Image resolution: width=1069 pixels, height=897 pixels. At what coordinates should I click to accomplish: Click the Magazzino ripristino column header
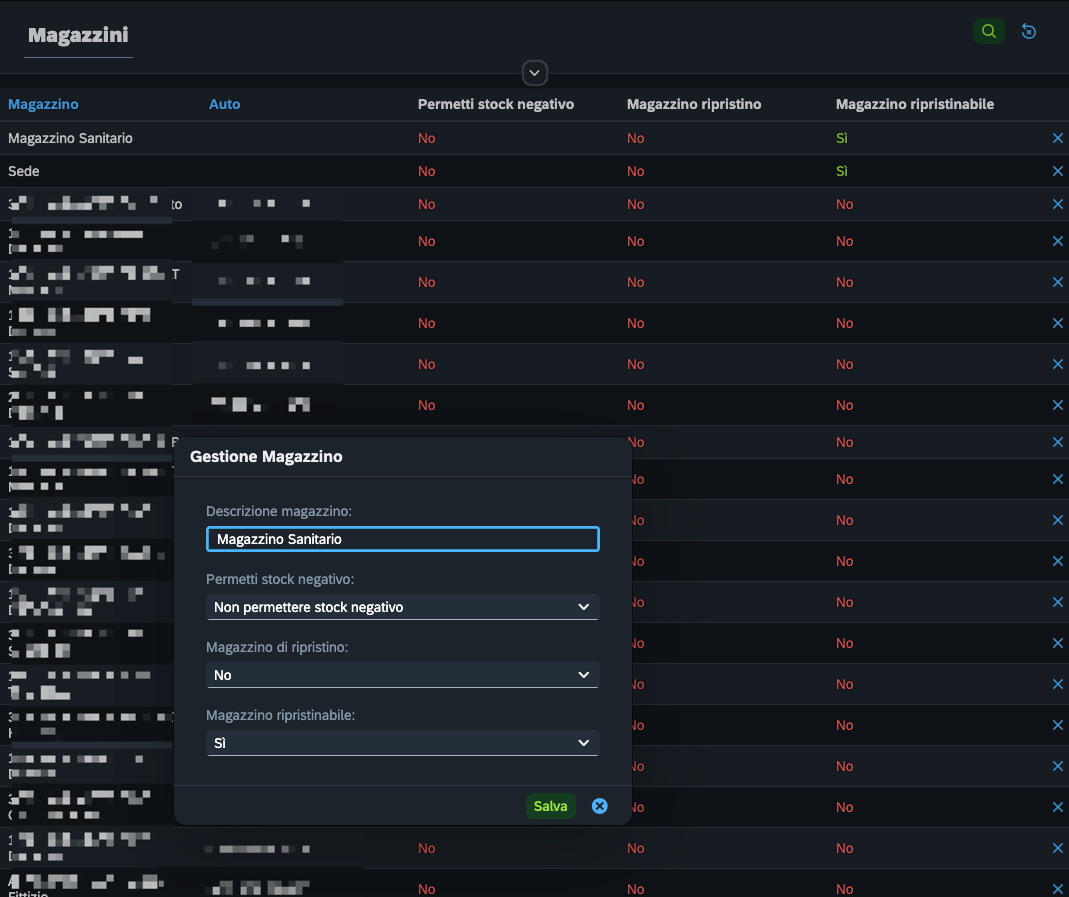click(x=693, y=104)
